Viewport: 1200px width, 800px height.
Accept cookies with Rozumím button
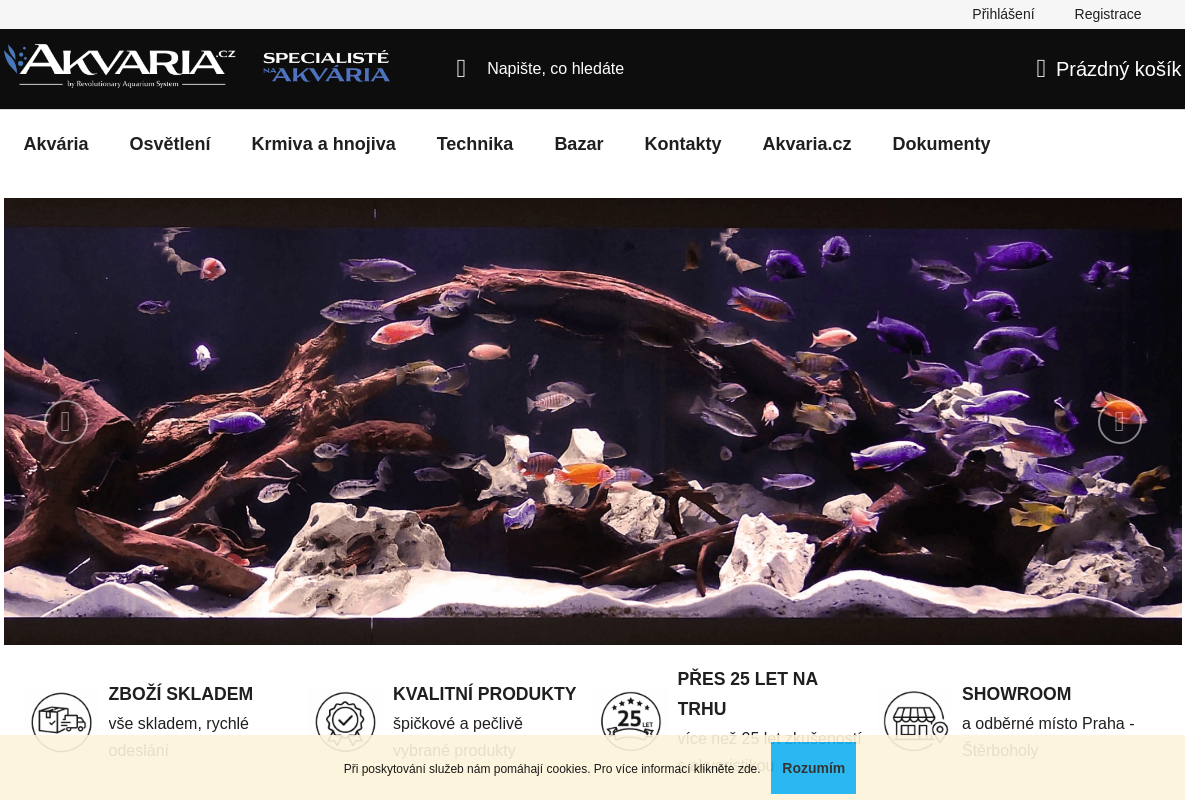[813, 768]
